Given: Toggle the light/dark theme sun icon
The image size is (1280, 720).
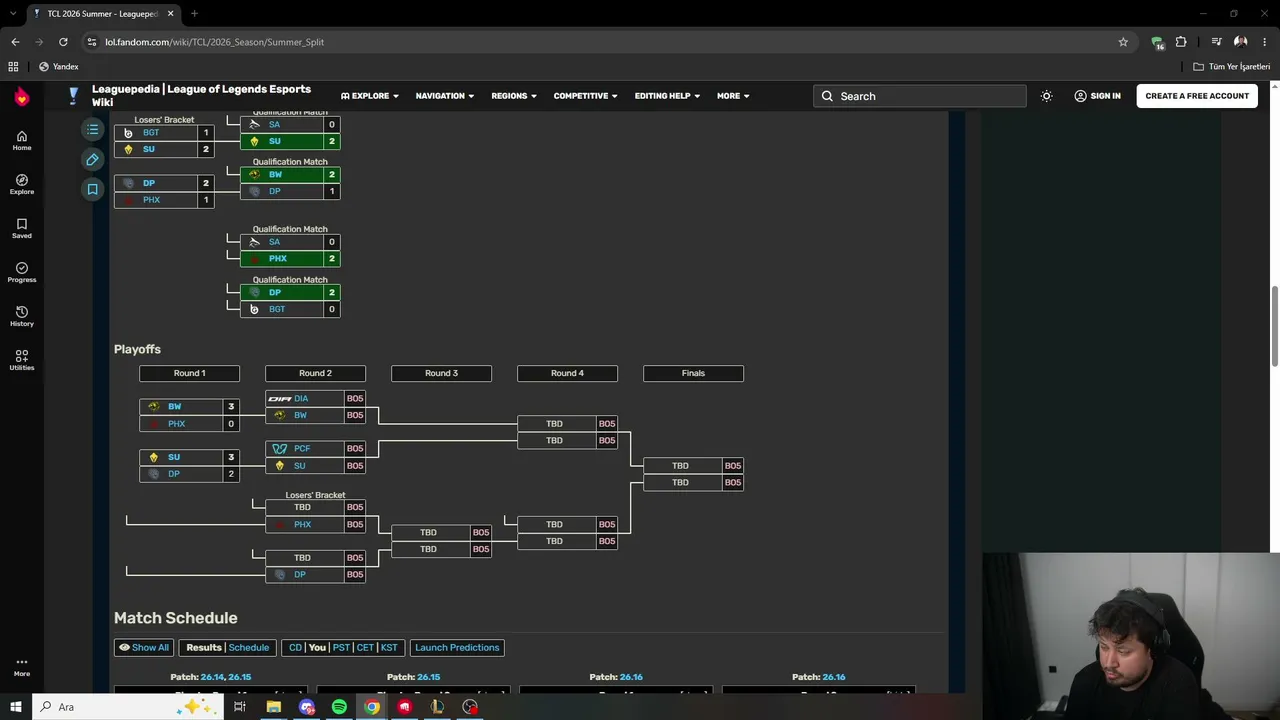Looking at the screenshot, I should point(1046,96).
